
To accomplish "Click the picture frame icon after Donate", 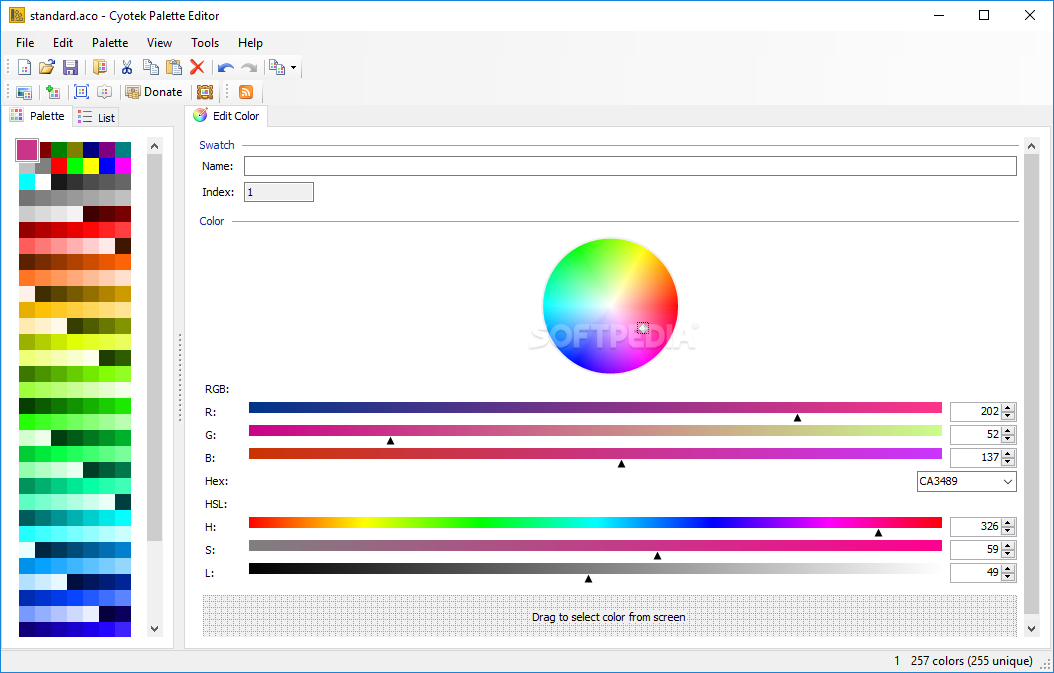I will [205, 92].
